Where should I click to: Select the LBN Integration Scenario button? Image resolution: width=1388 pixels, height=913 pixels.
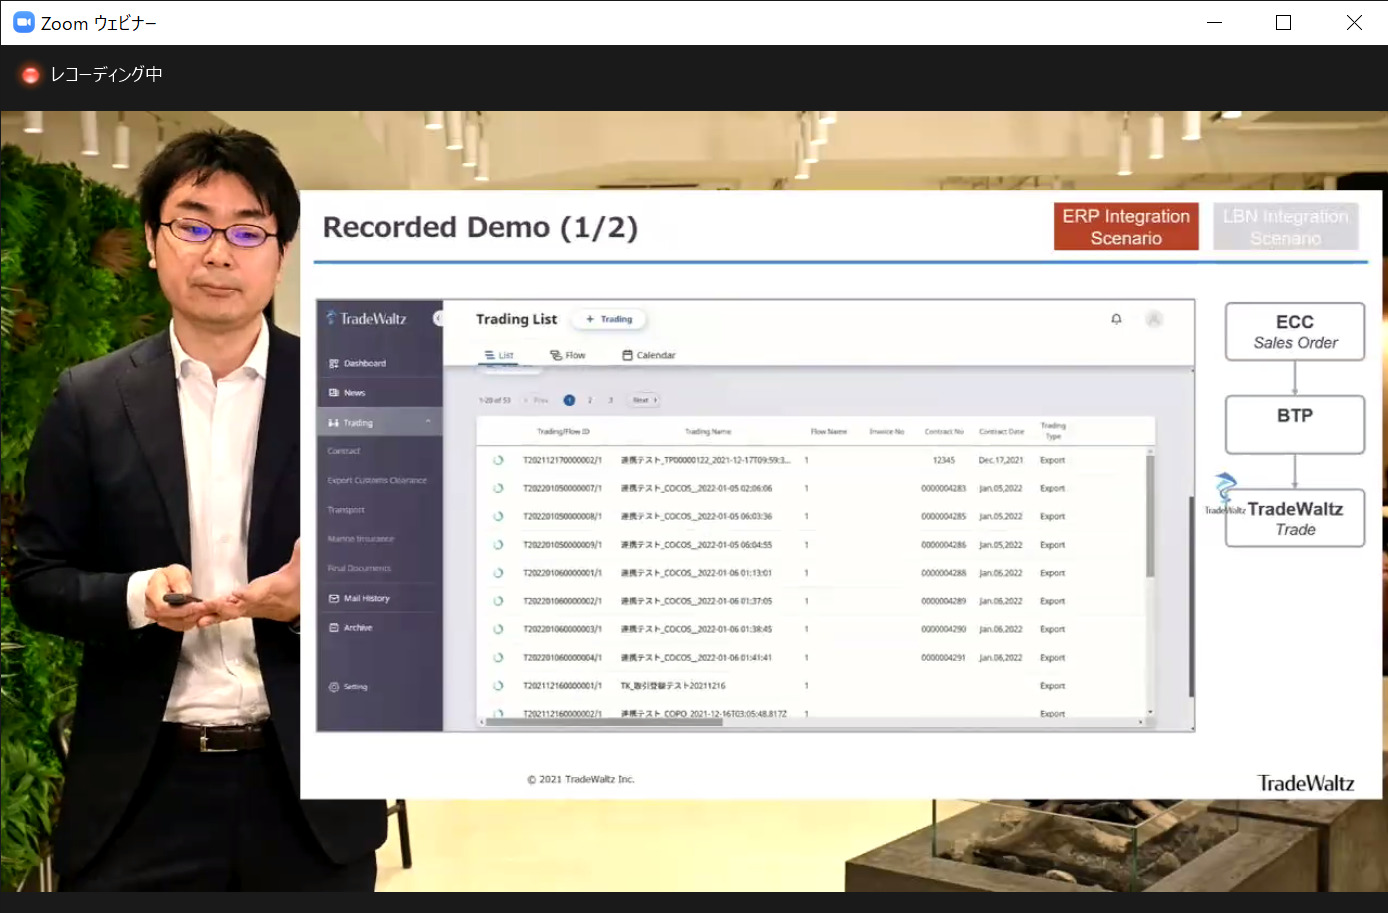click(x=1286, y=227)
